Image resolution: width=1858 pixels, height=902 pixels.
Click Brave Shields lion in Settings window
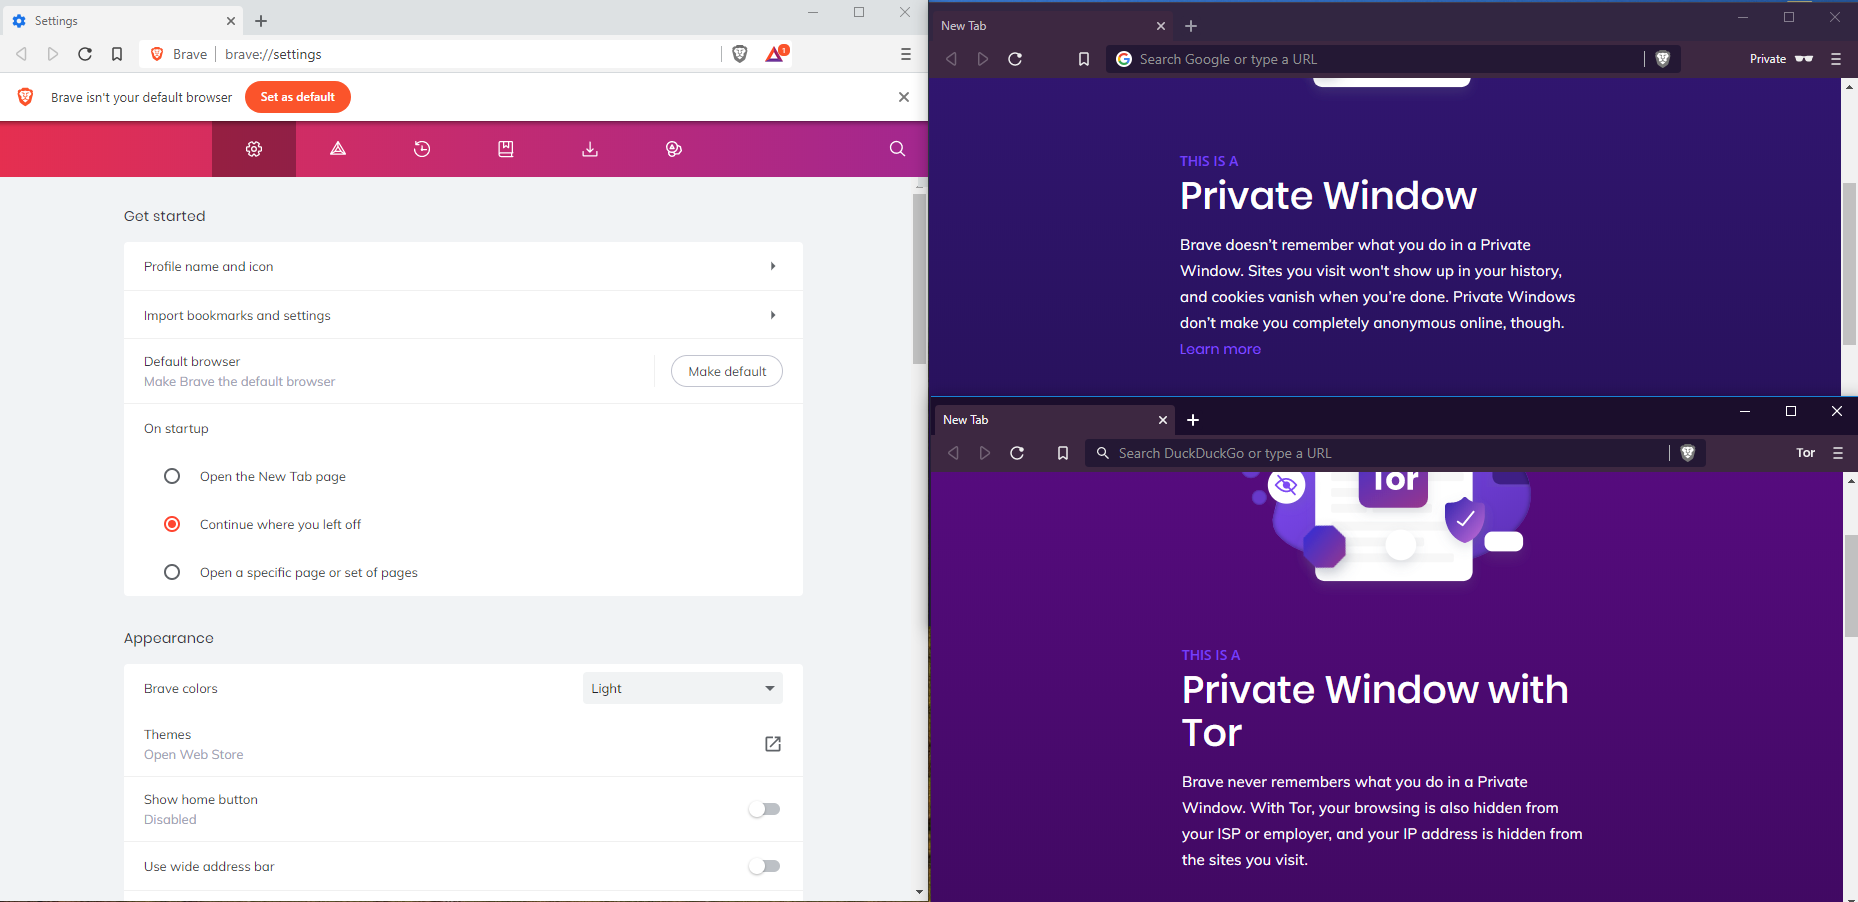[x=740, y=54]
